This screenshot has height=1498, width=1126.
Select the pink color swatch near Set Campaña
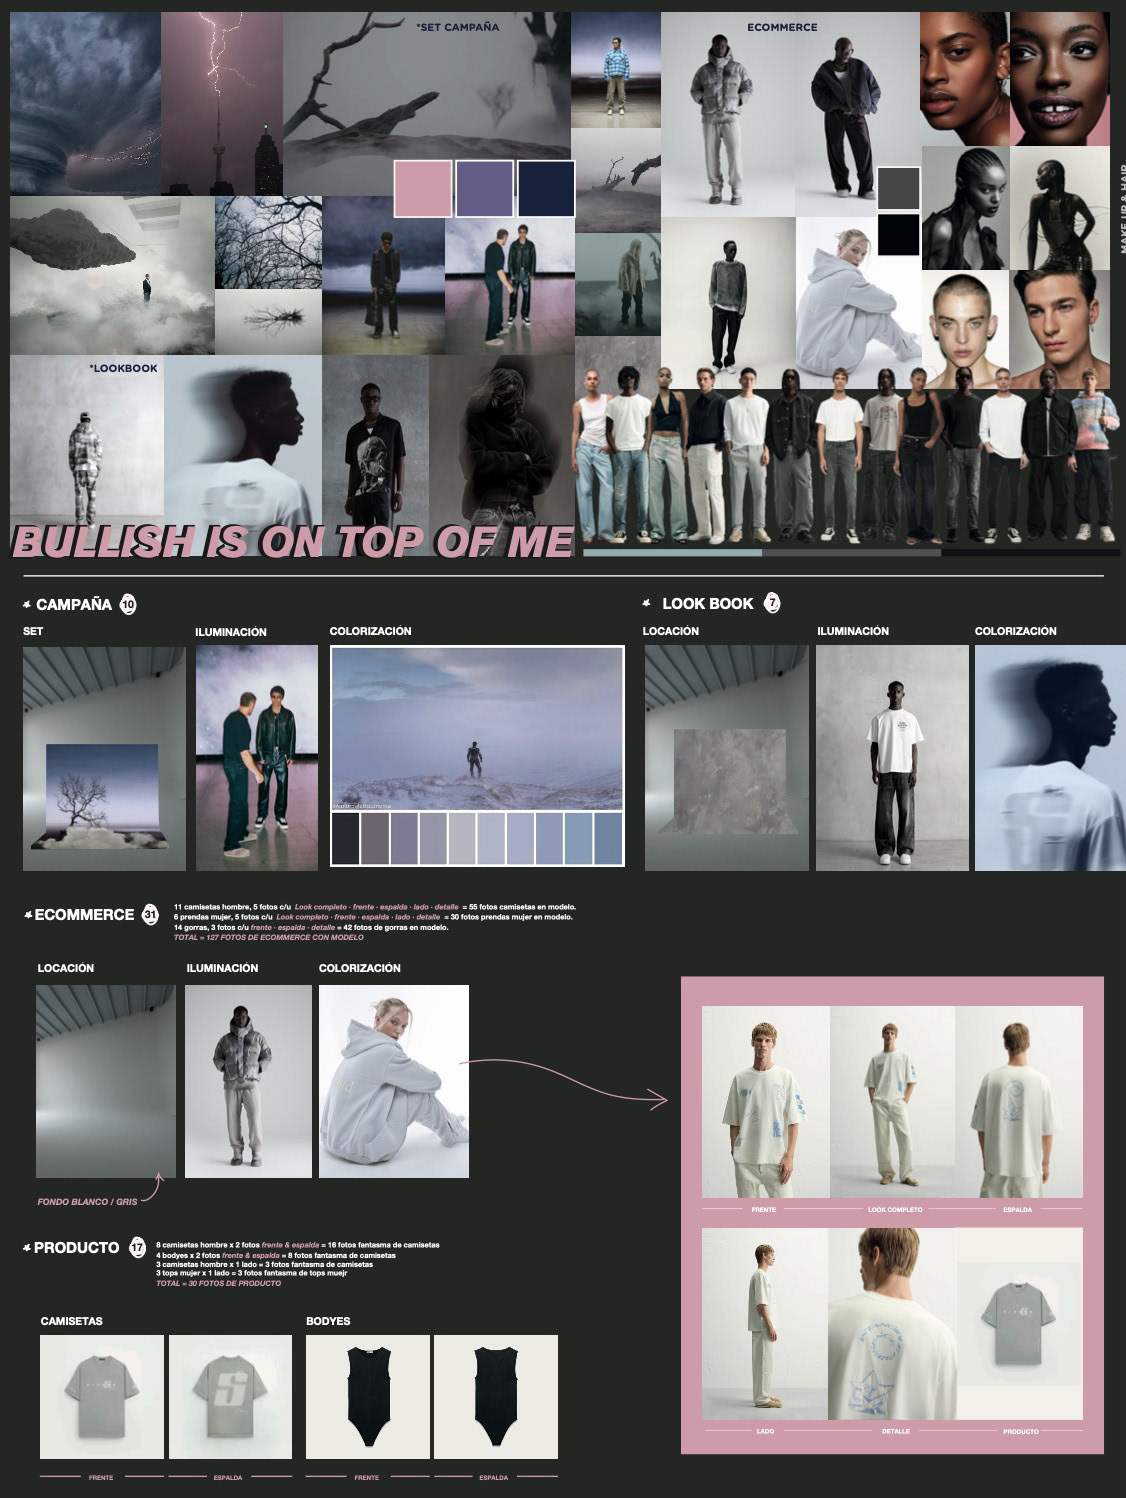click(423, 188)
